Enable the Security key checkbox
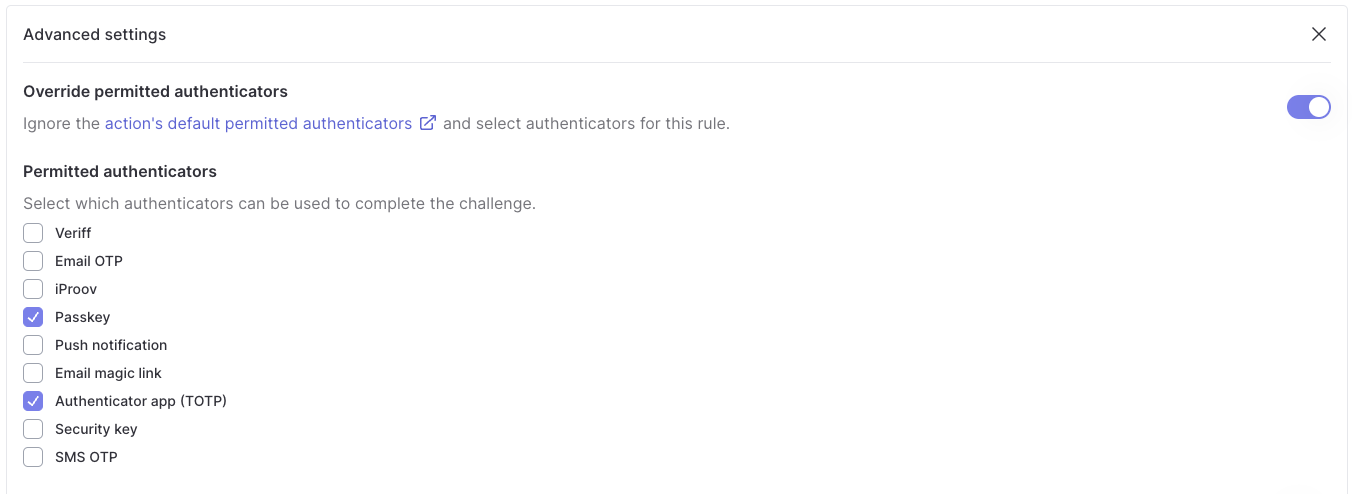Screen dimensions: 1352x494 pyautogui.click(x=33, y=429)
